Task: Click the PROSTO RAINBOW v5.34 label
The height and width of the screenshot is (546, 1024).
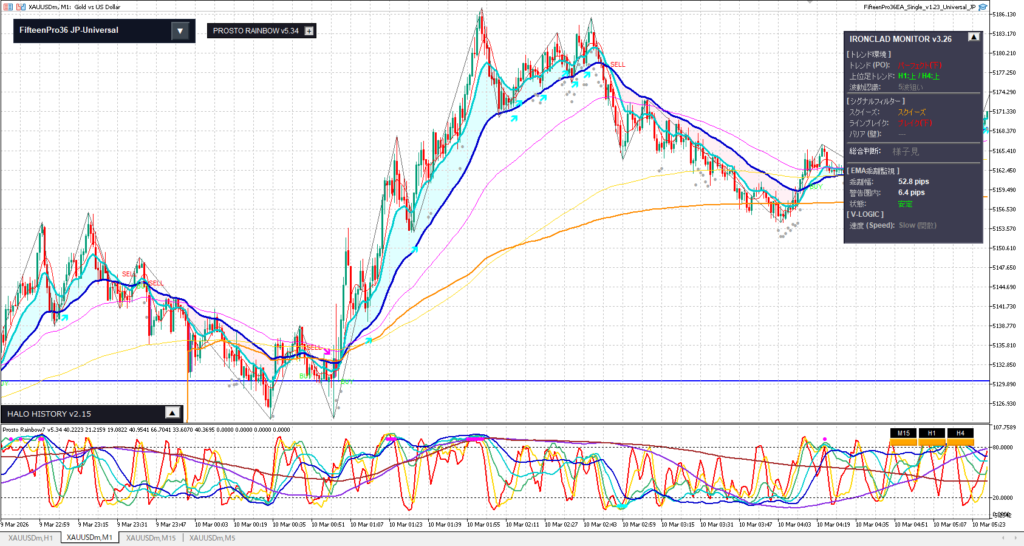Action: 256,31
